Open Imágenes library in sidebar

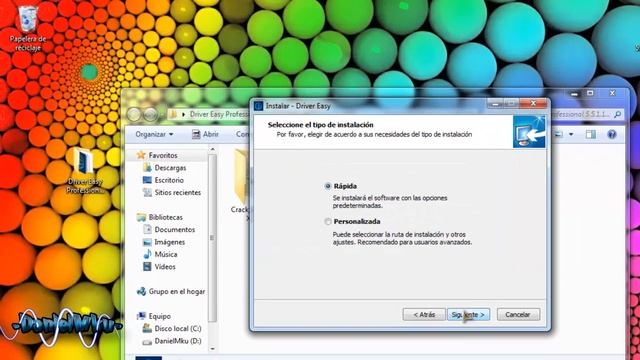169,242
